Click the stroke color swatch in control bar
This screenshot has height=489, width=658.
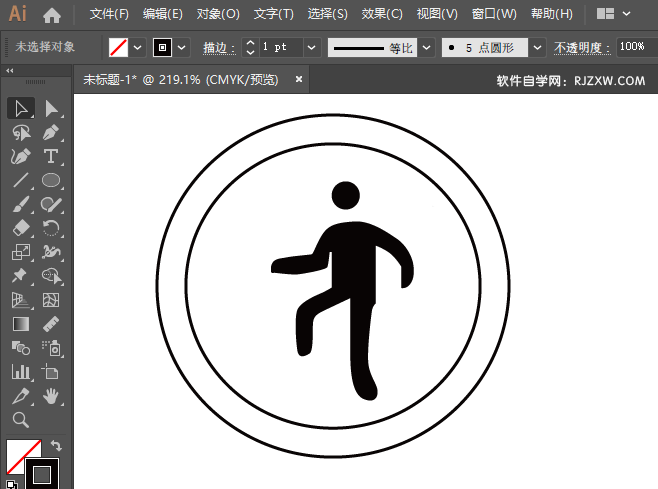pyautogui.click(x=162, y=47)
